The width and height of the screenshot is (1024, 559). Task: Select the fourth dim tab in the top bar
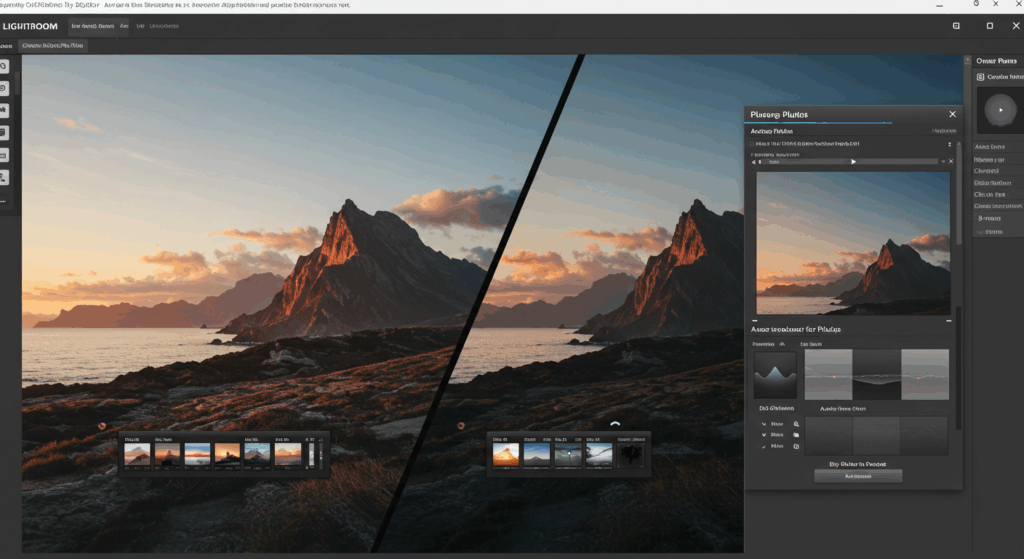point(164,26)
